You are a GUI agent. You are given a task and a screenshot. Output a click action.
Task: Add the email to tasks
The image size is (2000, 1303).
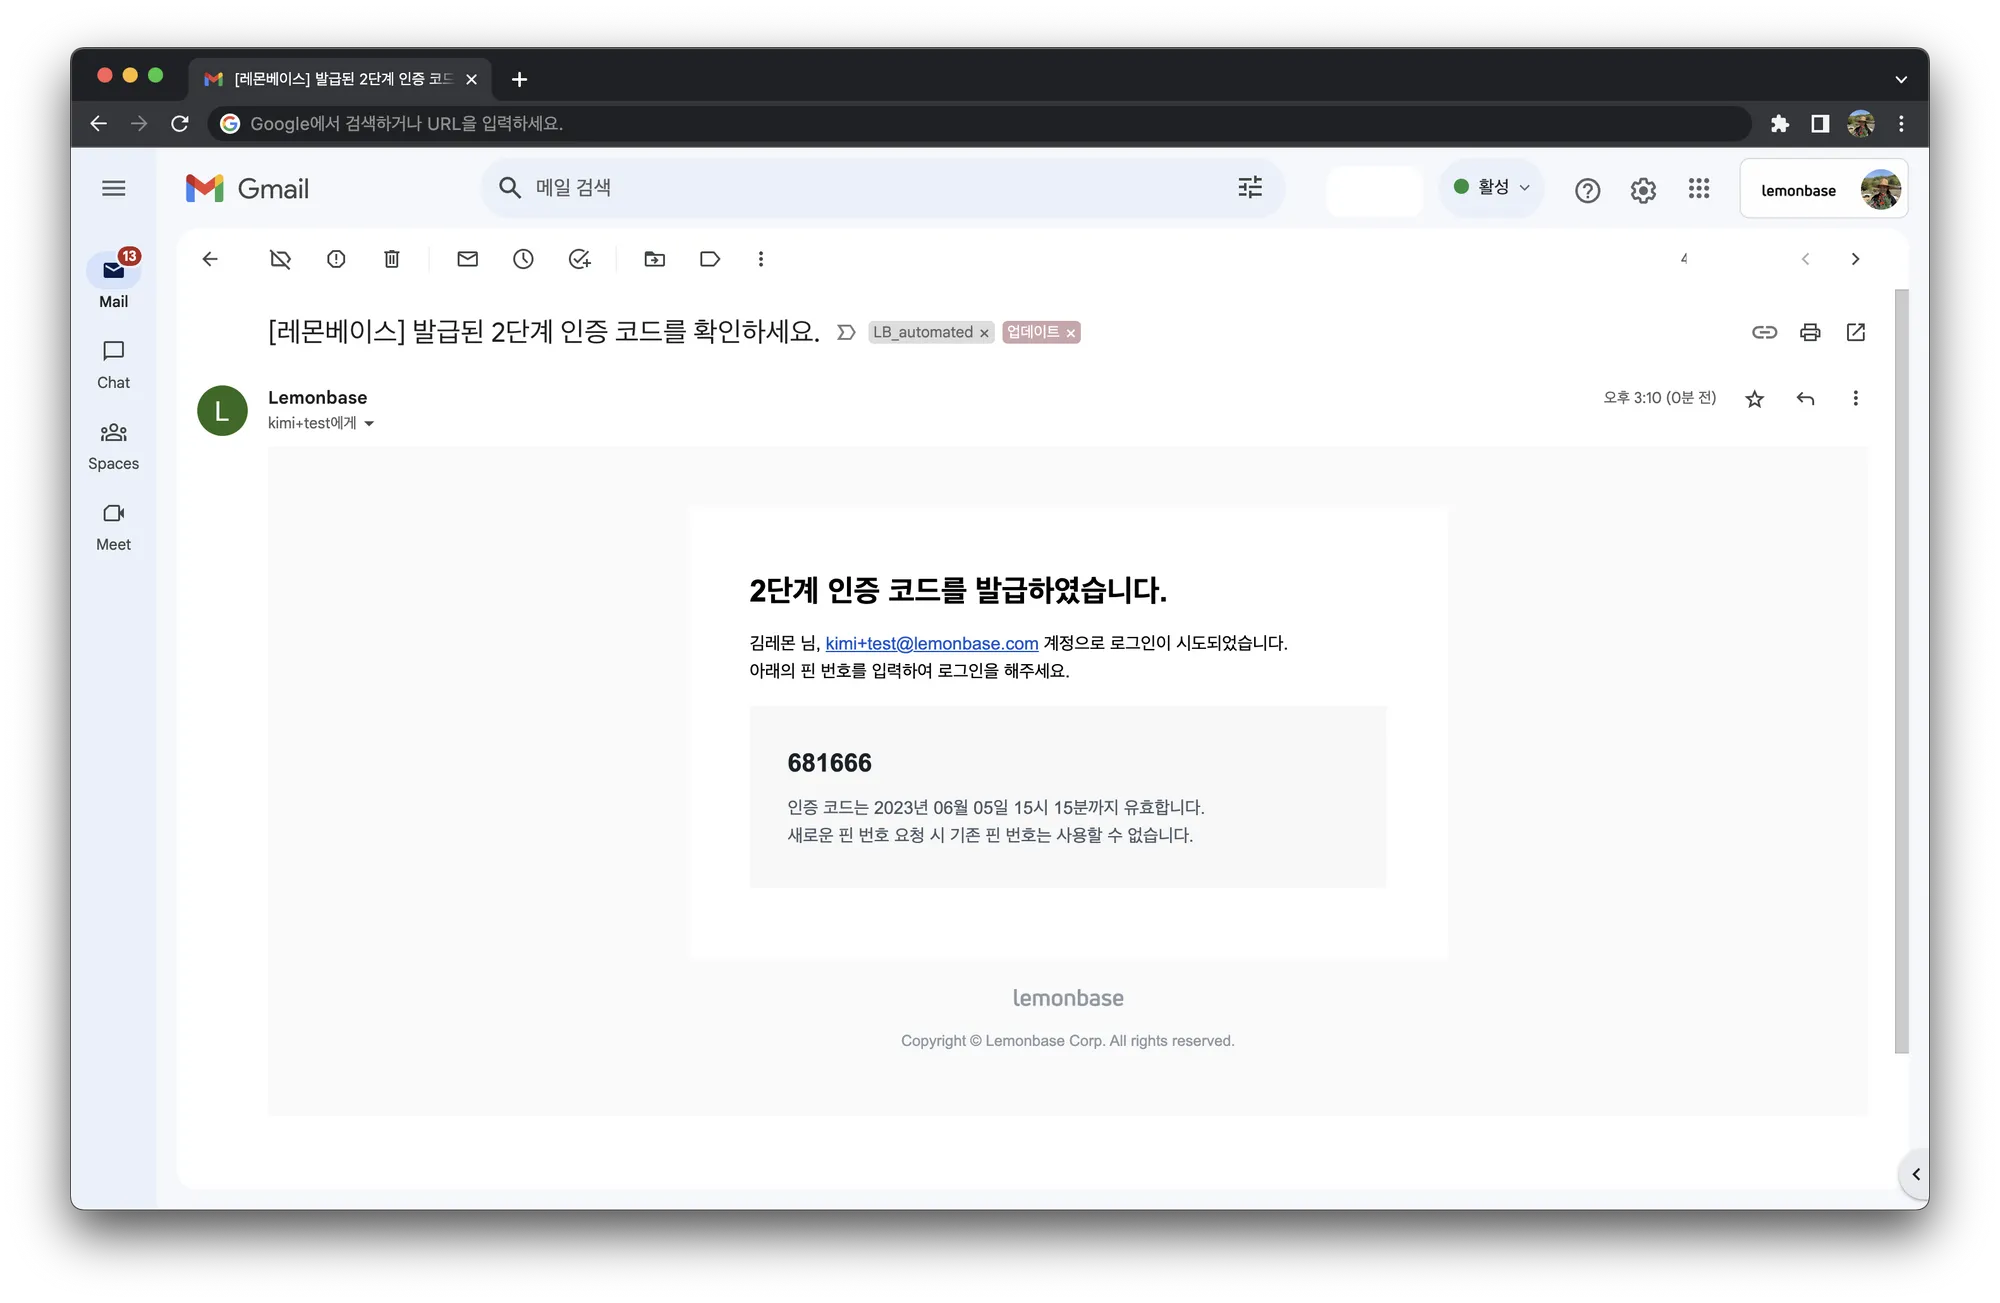tap(579, 259)
